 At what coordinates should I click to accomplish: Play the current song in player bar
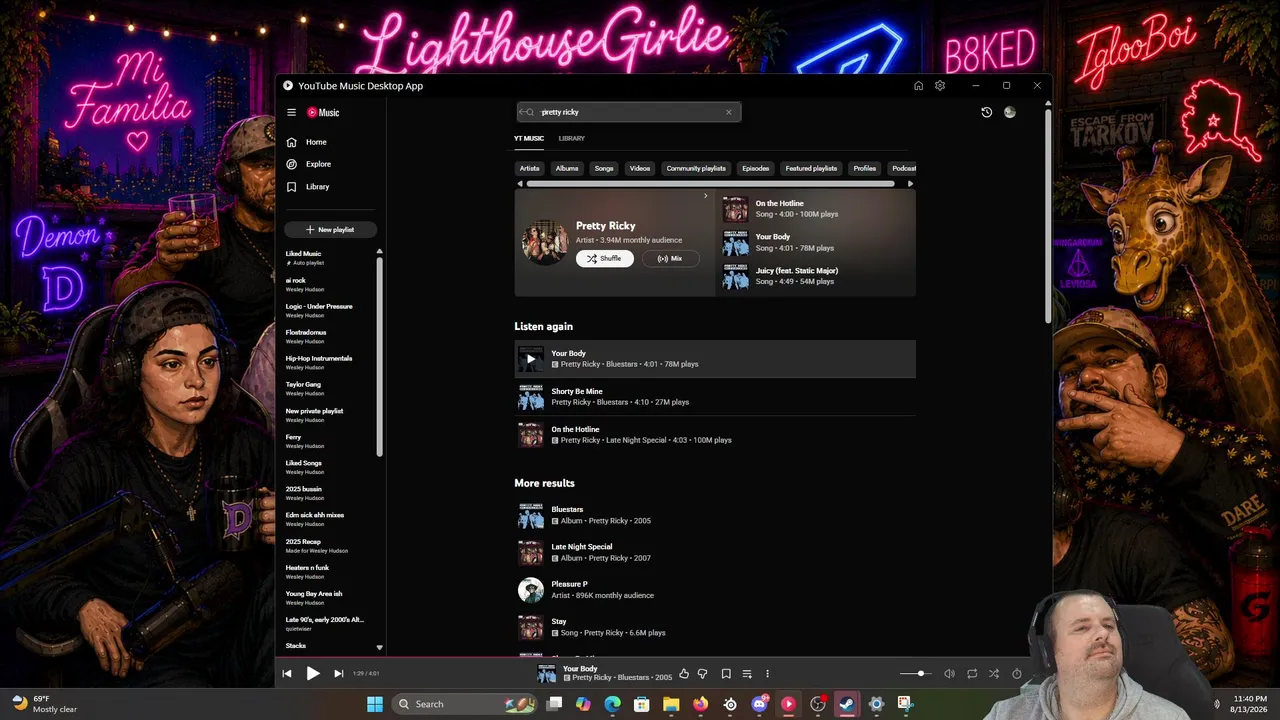tap(313, 674)
